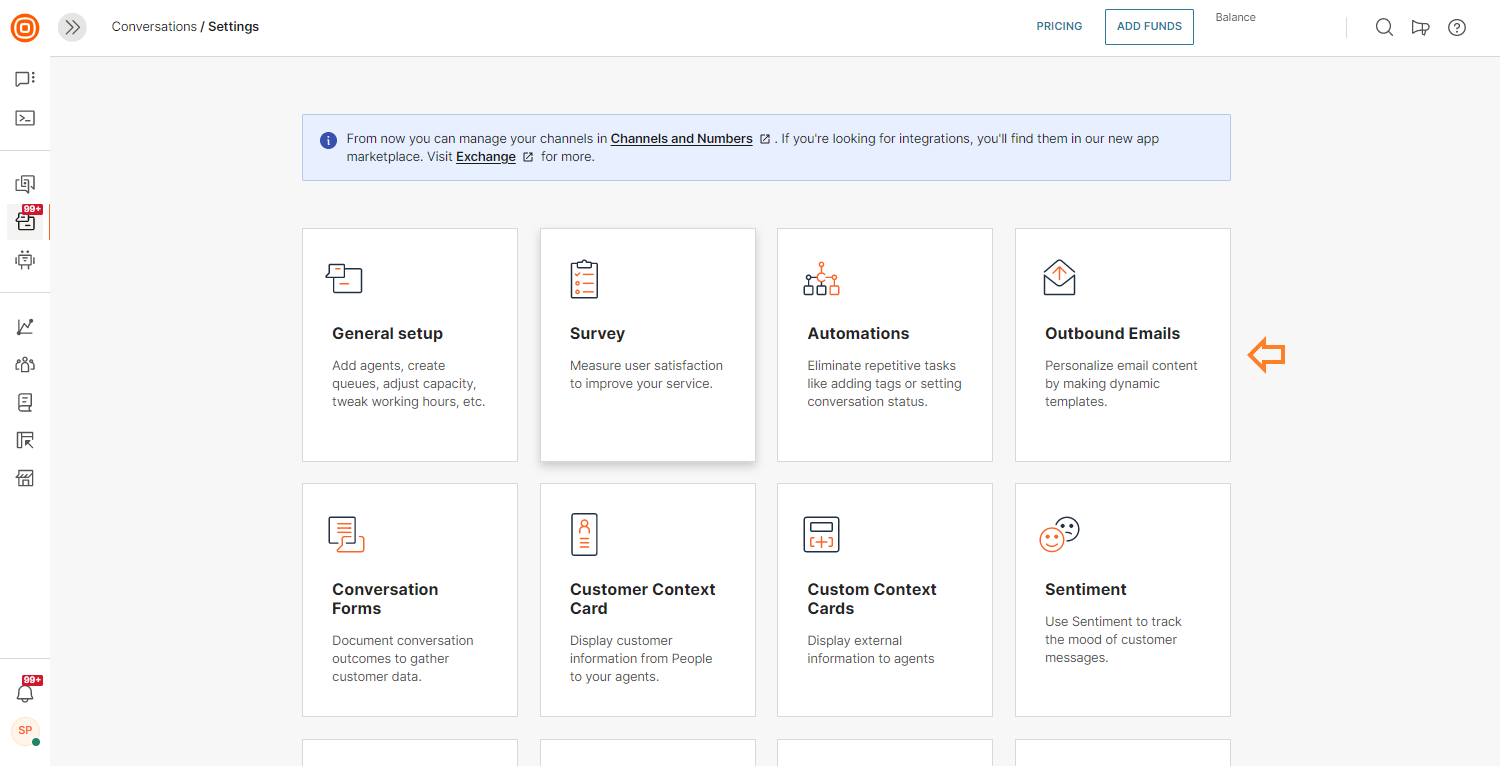Open notifications bell in sidebar
1500x766 pixels.
pyautogui.click(x=25, y=693)
